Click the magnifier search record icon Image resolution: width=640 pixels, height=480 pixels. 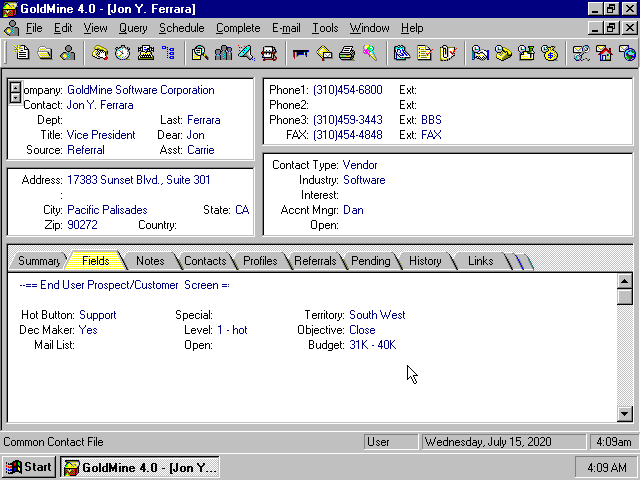tap(200, 53)
